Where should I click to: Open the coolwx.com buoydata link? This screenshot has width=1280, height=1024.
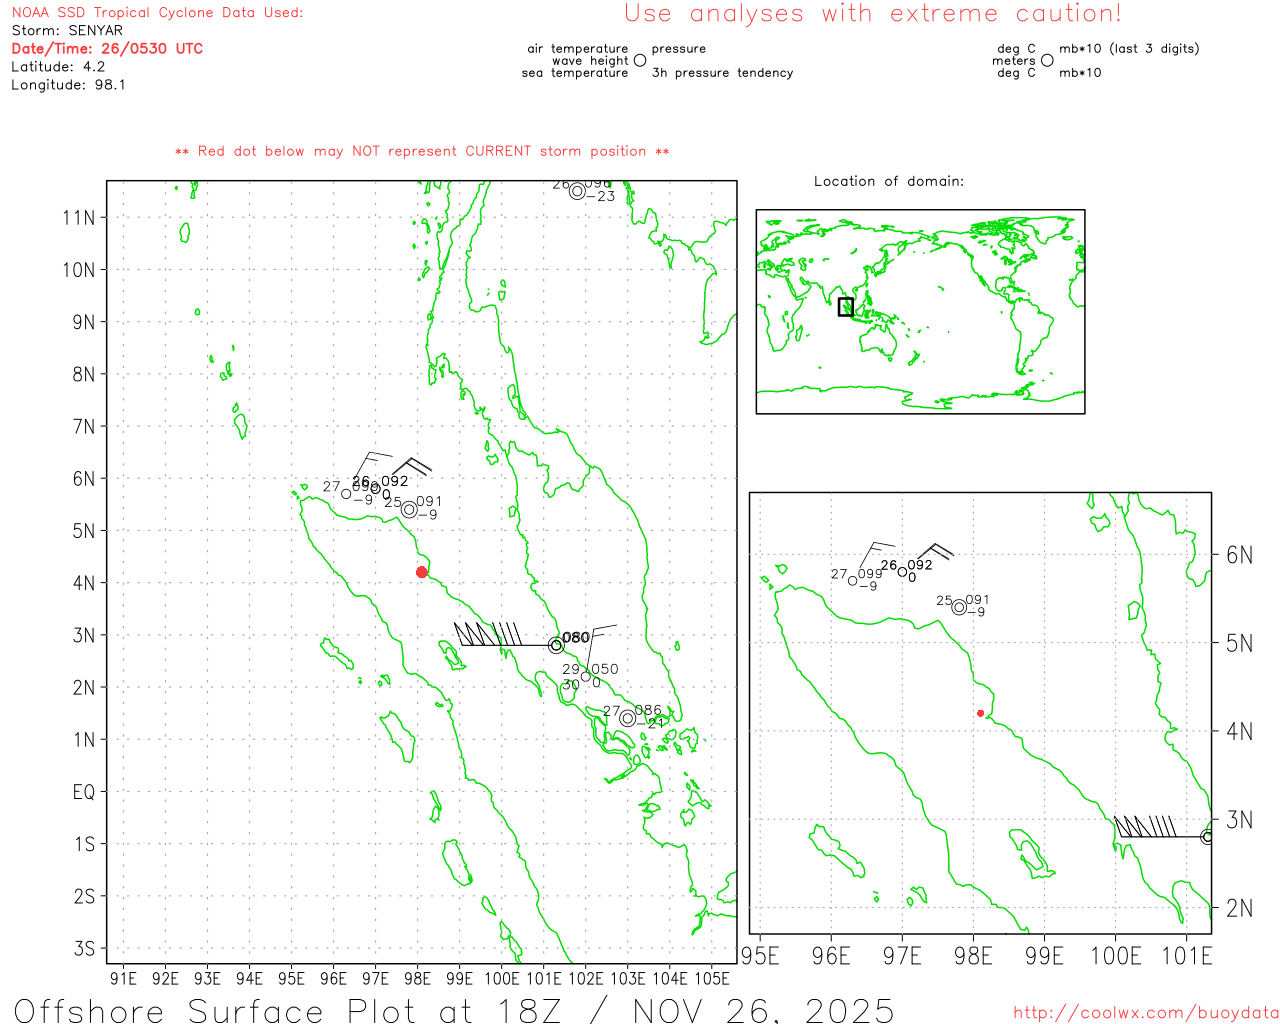click(x=1145, y=1013)
